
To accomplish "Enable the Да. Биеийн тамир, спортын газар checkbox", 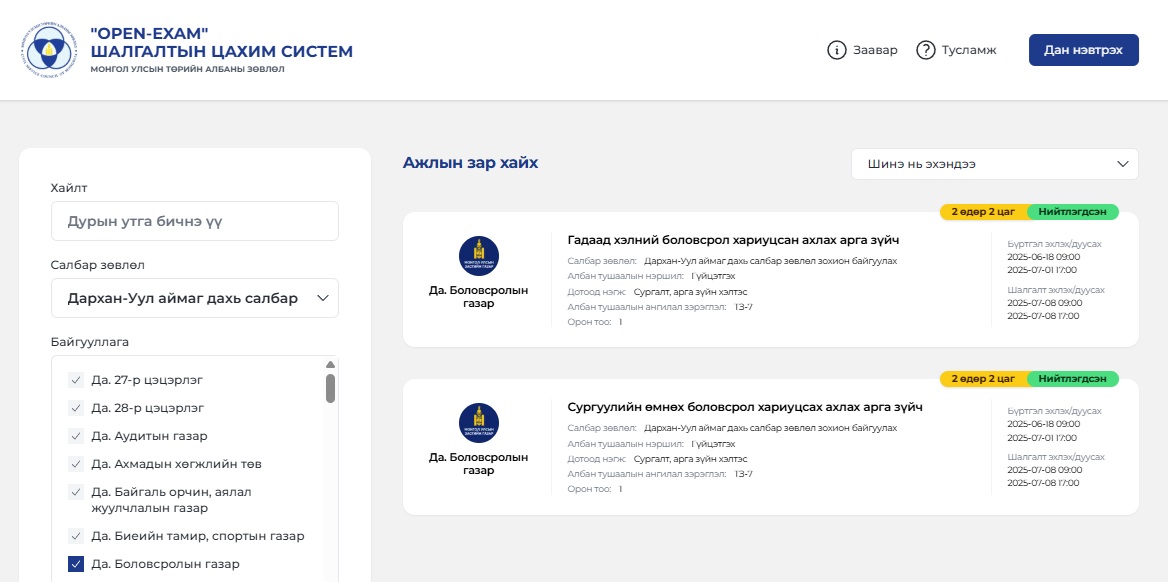I will click(x=75, y=536).
